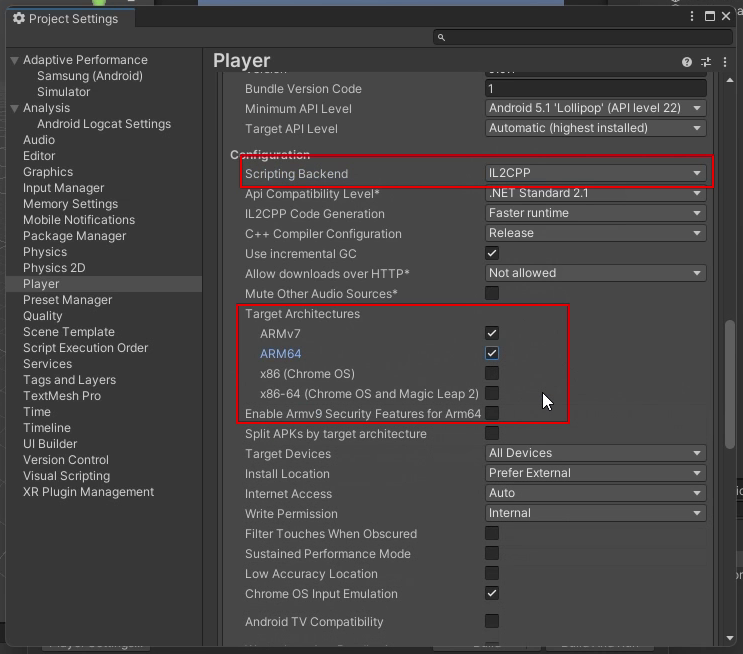The width and height of the screenshot is (743, 654).
Task: Maximize the Project Settings window
Action: pos(710,17)
